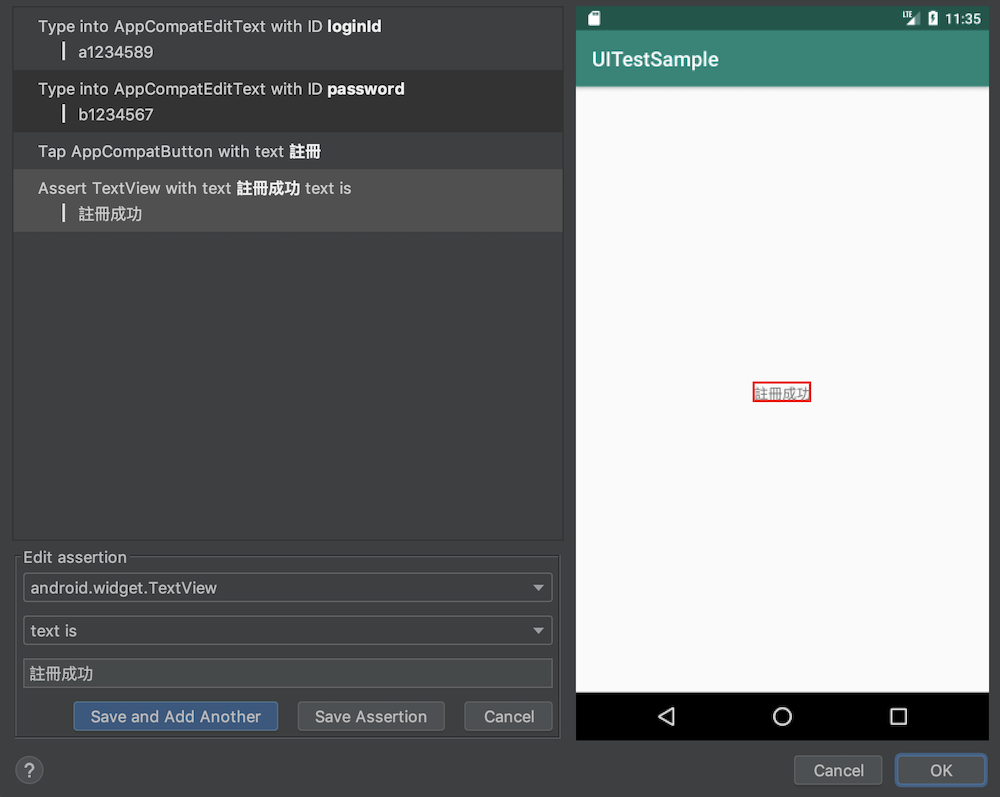The image size is (1000, 797).
Task: Click the dialog's bottom Cancel button
Action: tap(838, 770)
